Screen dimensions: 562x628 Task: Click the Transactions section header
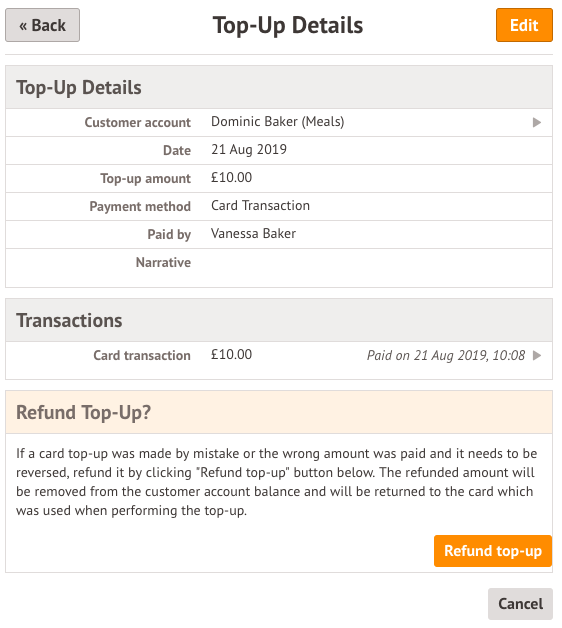pos(279,320)
